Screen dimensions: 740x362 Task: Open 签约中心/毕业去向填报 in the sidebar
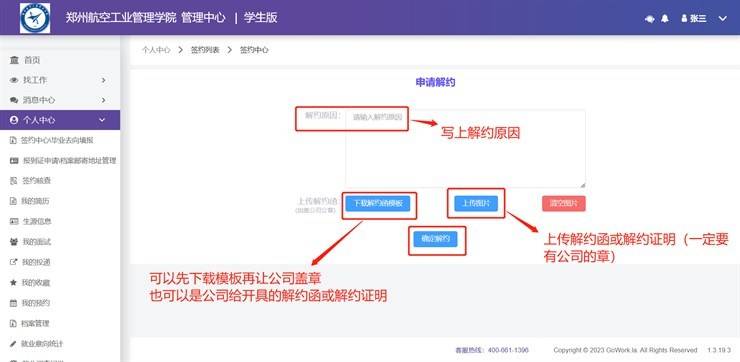57,140
